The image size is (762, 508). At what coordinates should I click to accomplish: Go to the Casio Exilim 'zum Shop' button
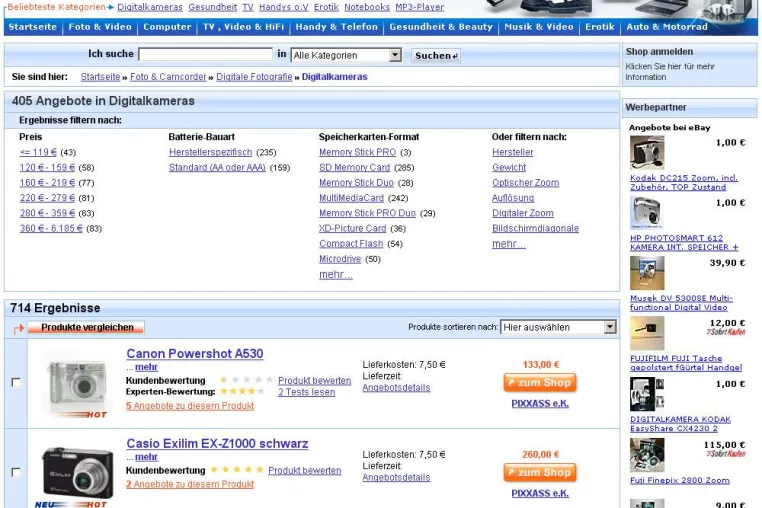pos(540,473)
